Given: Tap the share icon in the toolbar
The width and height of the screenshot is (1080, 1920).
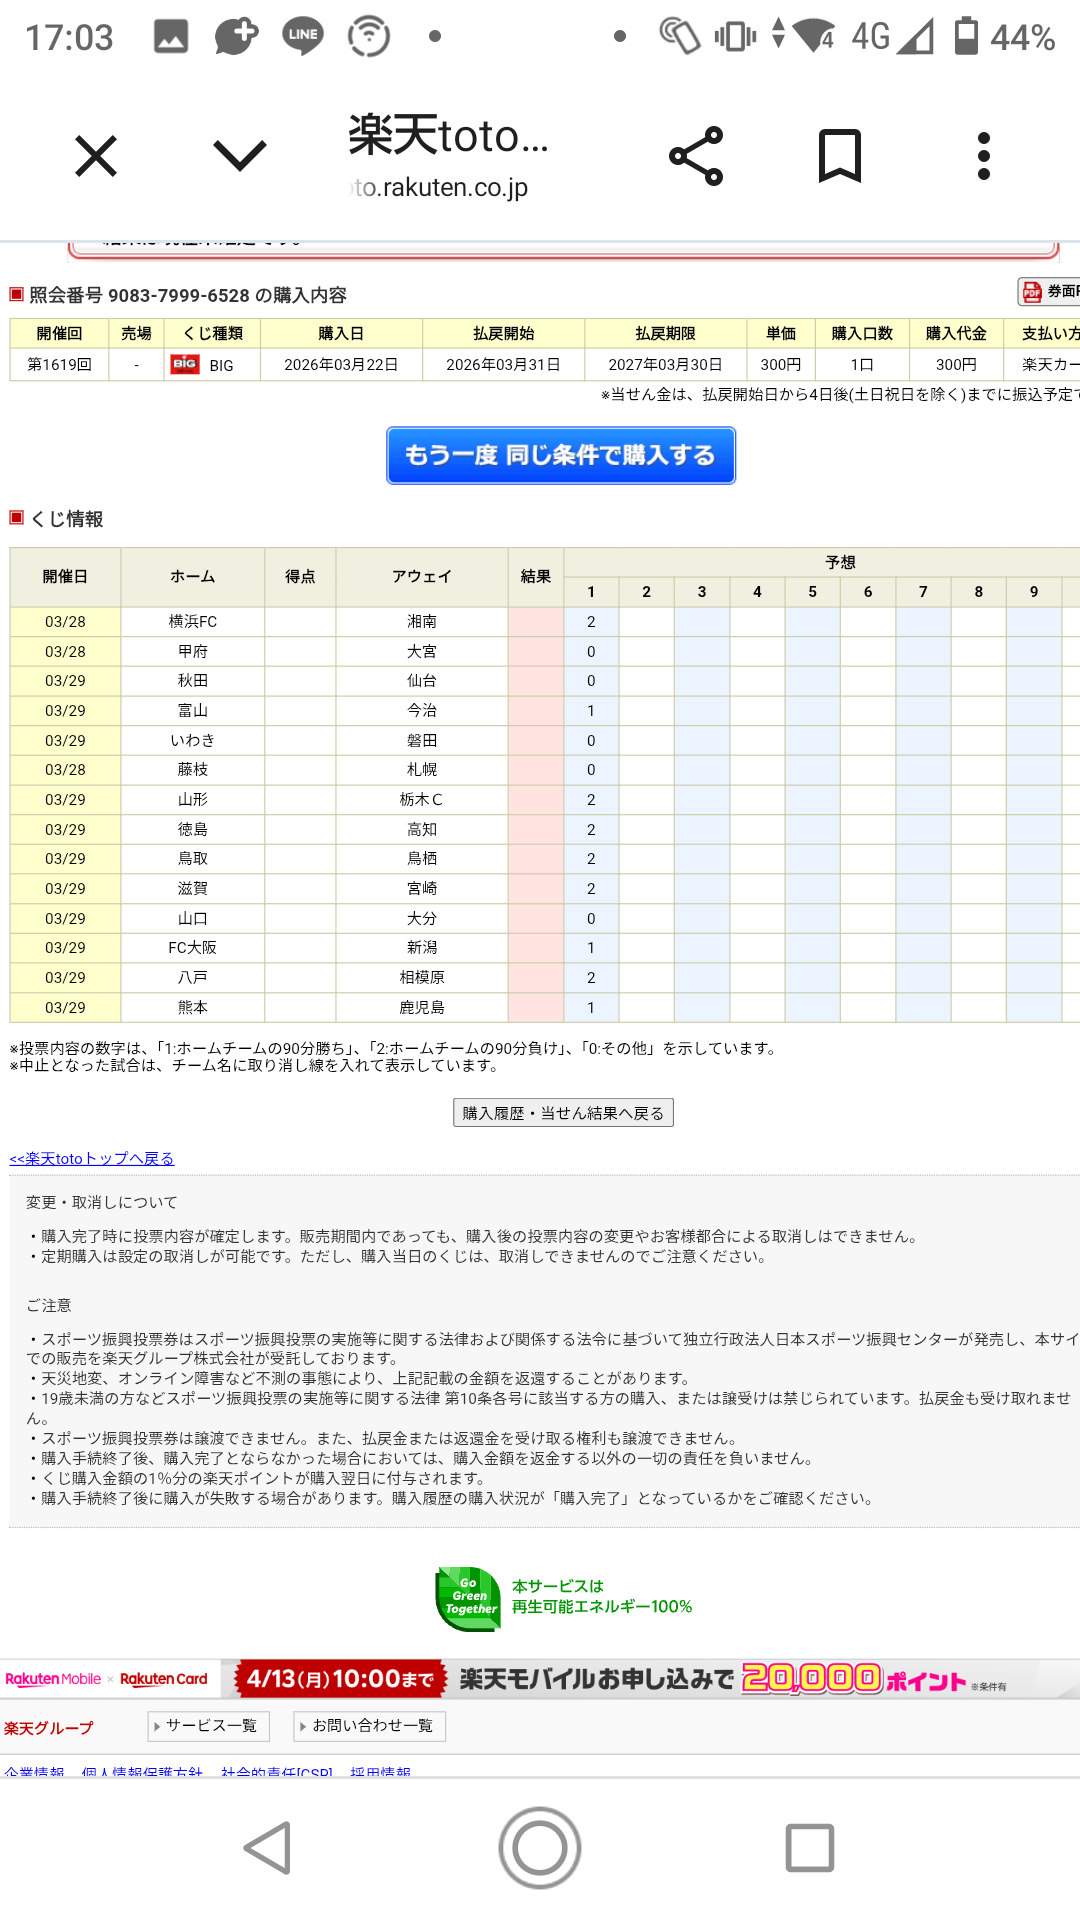Looking at the screenshot, I should 696,156.
